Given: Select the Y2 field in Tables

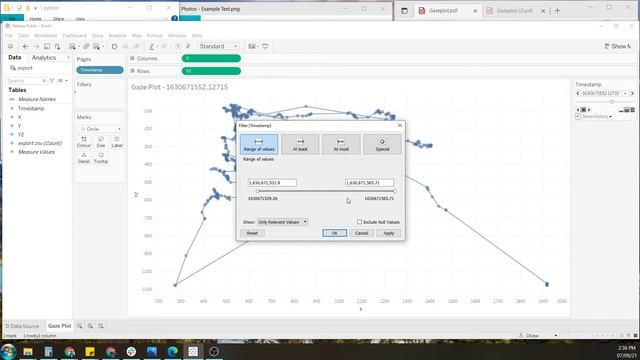Looking at the screenshot, I should [x=21, y=134].
